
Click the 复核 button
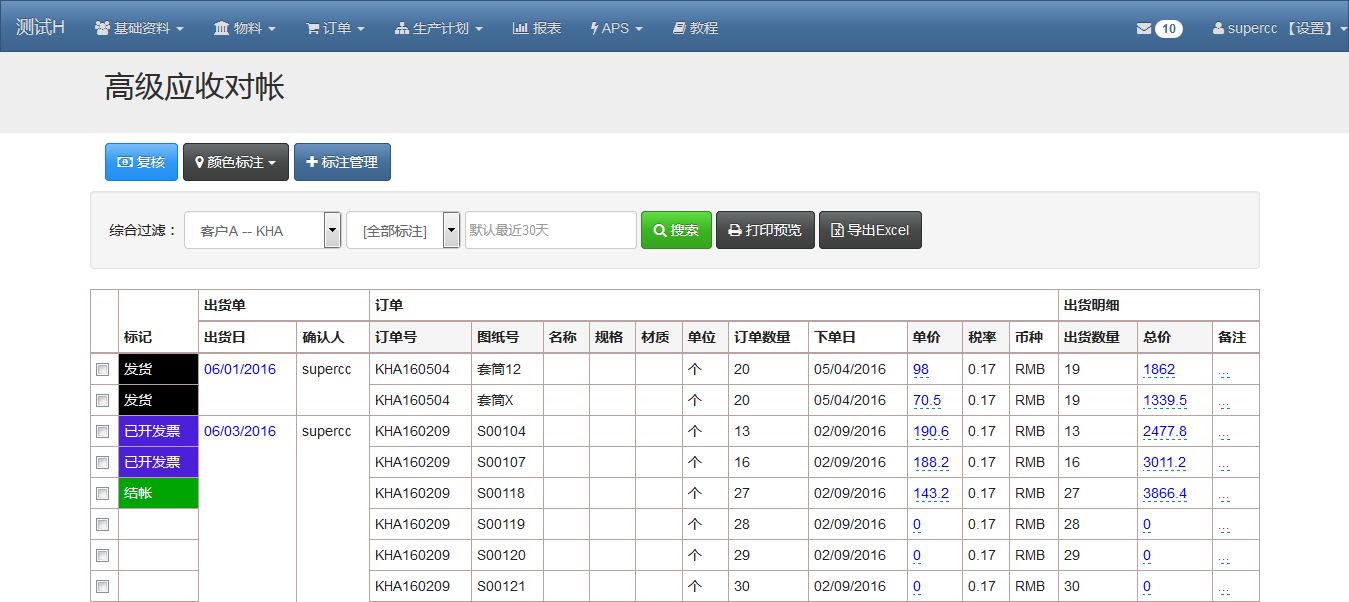[140, 161]
